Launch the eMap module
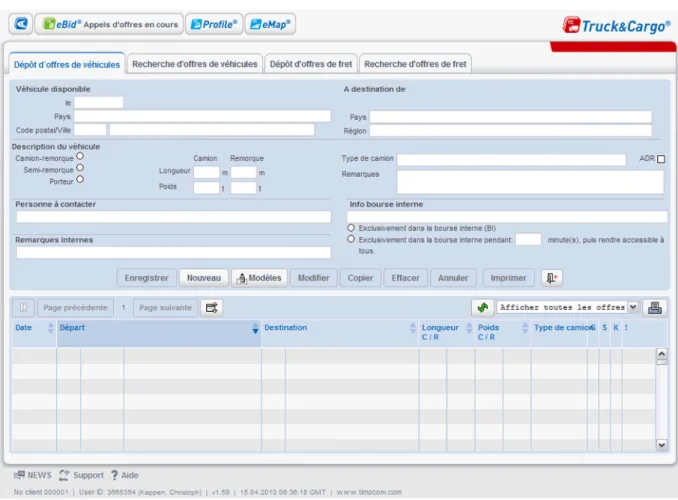Image resolution: width=678 pixels, height=500 pixels. 270,24
